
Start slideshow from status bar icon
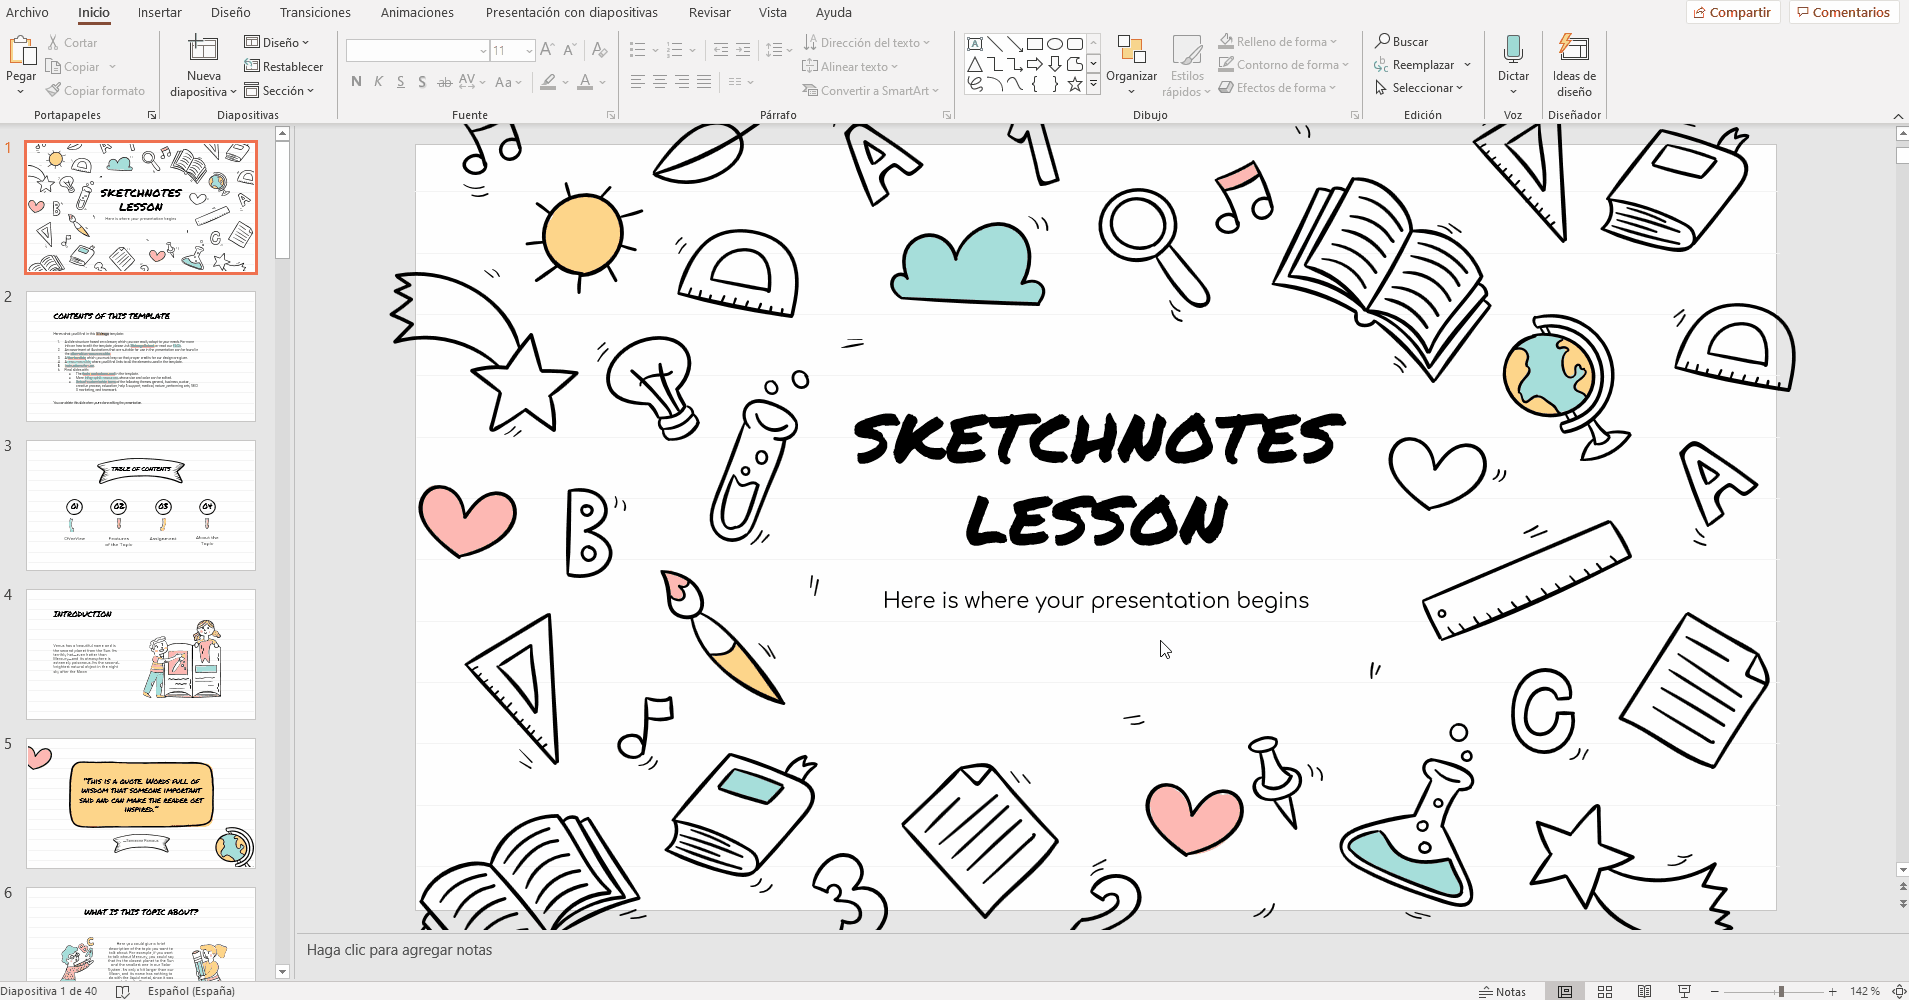tap(1684, 991)
